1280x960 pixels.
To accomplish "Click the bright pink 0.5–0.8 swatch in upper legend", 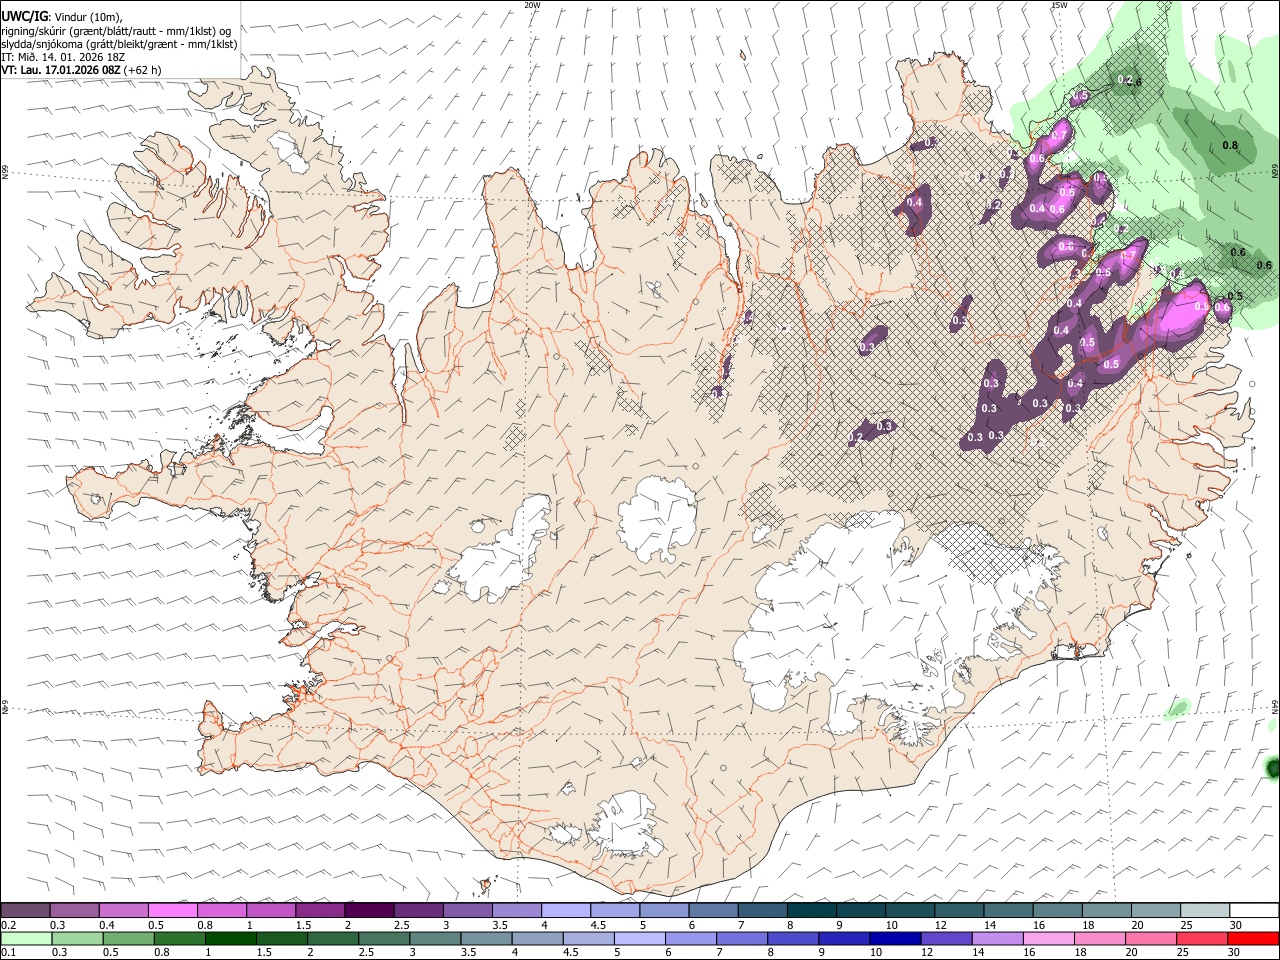I will pos(172,910).
